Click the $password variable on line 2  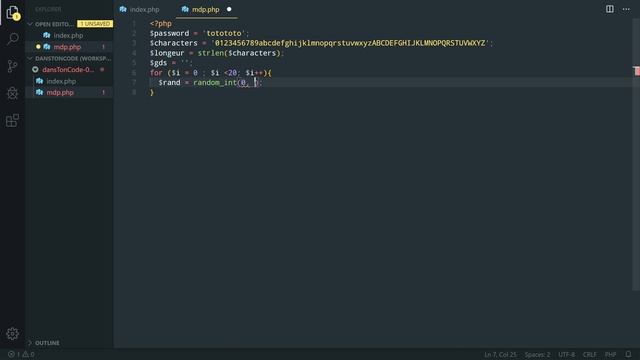tap(169, 33)
